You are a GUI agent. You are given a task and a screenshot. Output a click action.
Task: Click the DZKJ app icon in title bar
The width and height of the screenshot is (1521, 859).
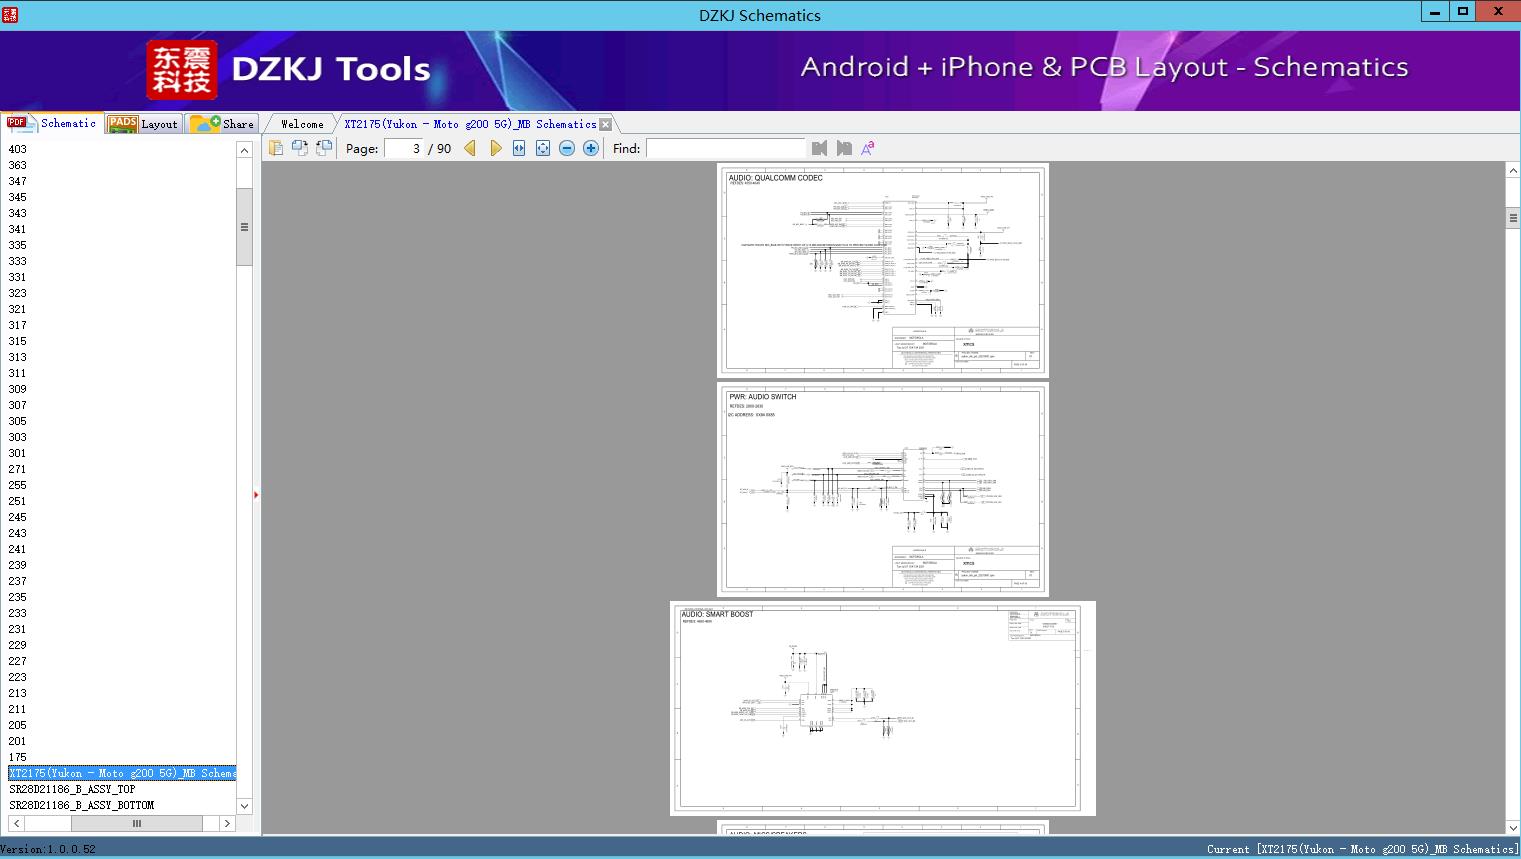10,14
